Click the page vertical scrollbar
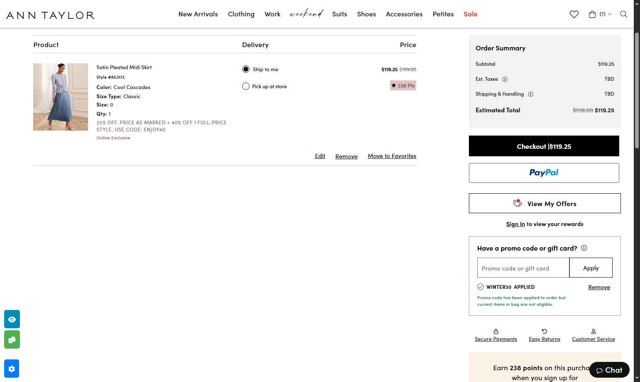Viewport: 640px width, 382px height. [637, 91]
